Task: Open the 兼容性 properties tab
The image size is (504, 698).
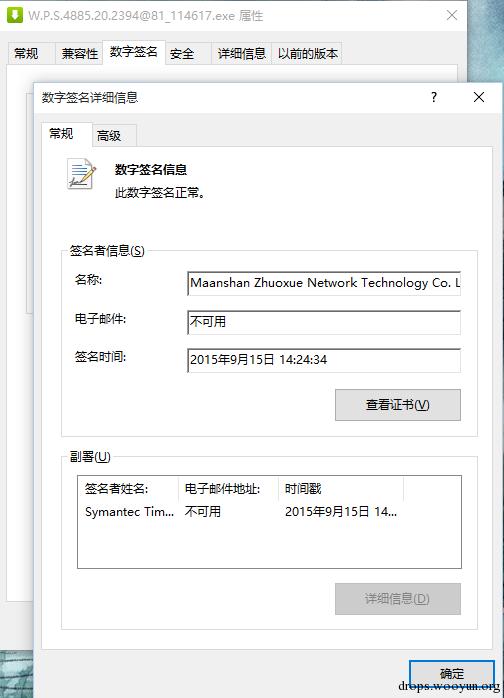Action: tap(80, 54)
